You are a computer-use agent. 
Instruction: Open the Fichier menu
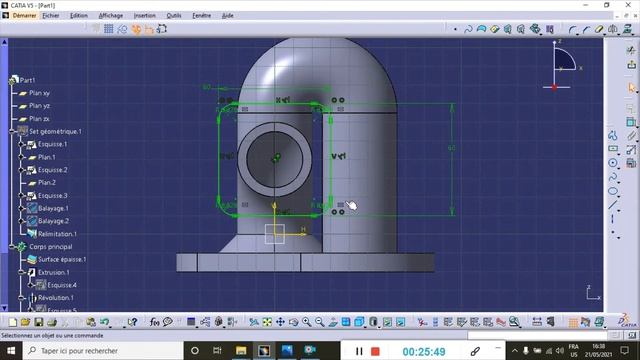pyautogui.click(x=51, y=16)
